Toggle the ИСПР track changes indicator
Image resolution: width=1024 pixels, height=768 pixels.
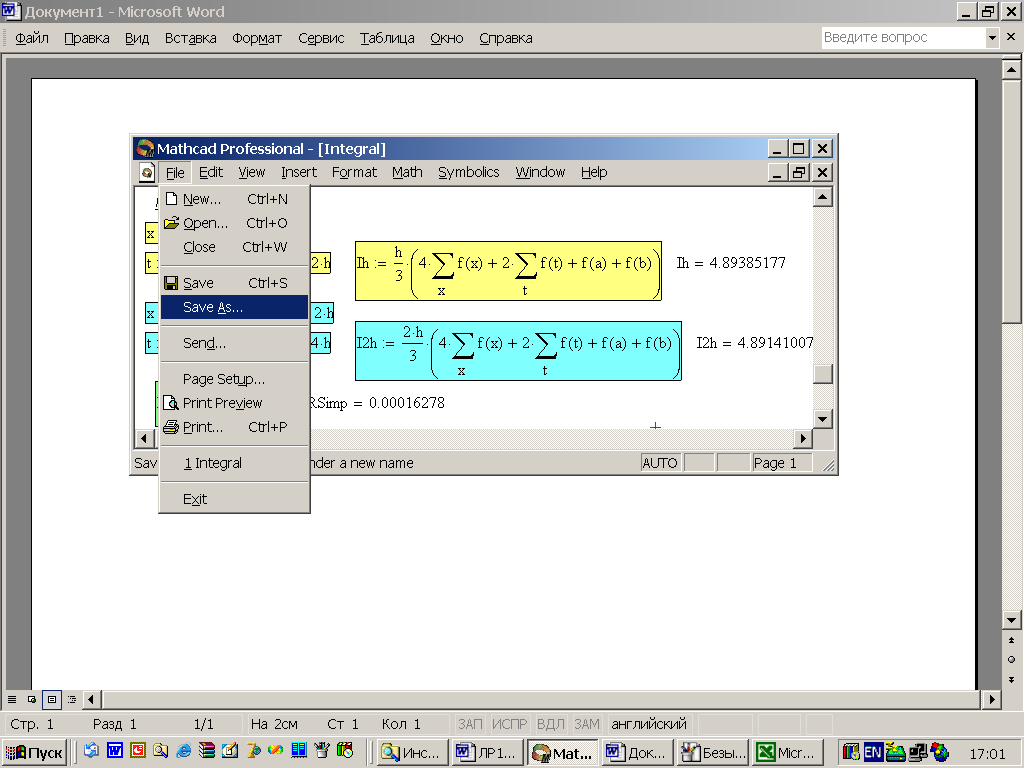(x=509, y=724)
